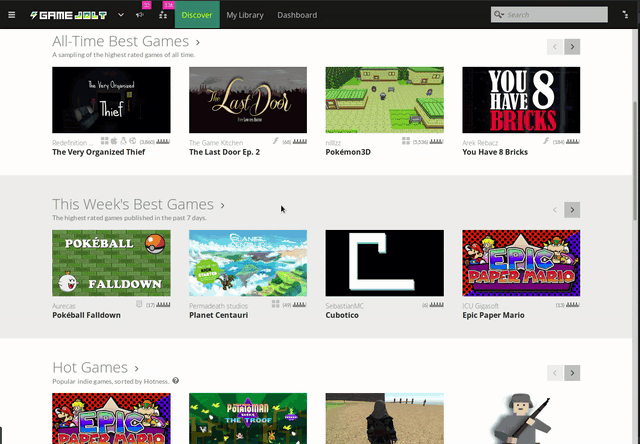Viewport: 640px width, 444px height.
Task: Click rating bars for Planet Centauri
Action: 300,305
